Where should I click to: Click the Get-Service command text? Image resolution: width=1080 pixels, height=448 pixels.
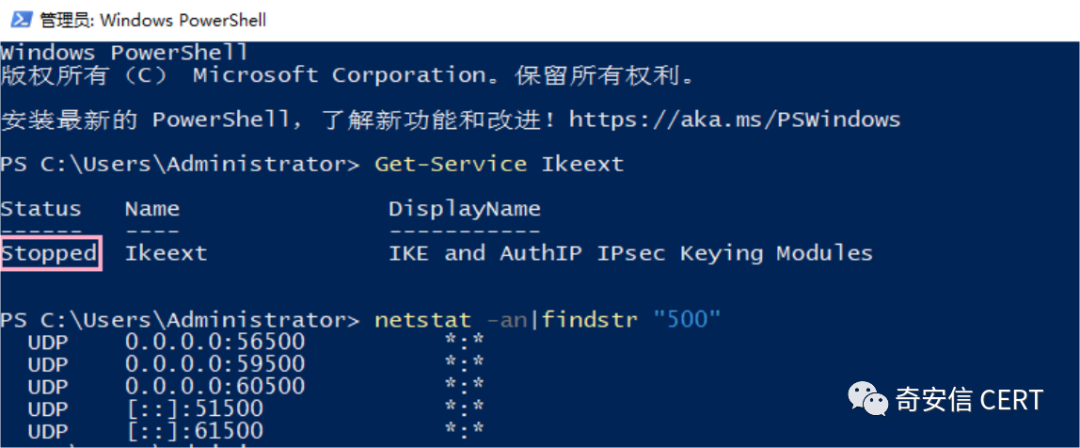(x=450, y=164)
